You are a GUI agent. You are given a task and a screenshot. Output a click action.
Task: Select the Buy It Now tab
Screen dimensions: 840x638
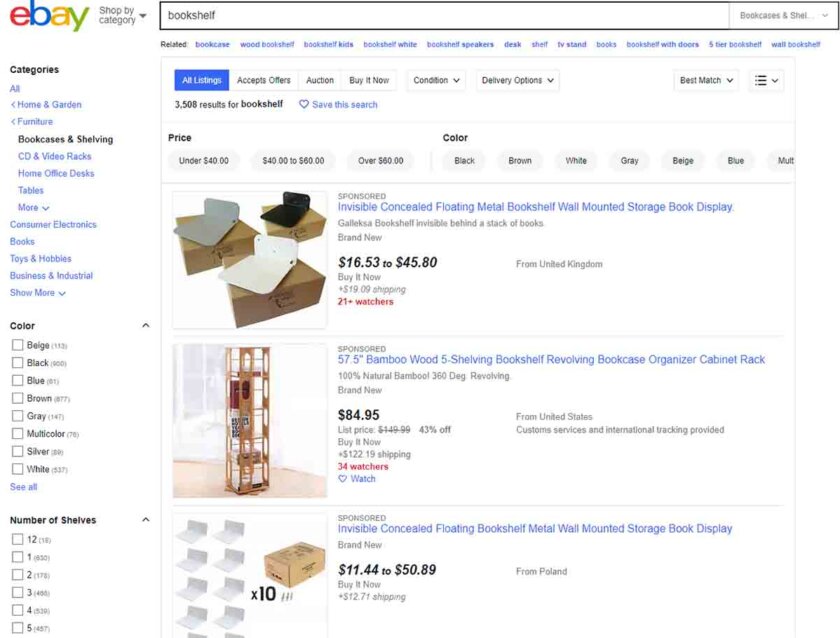click(368, 80)
